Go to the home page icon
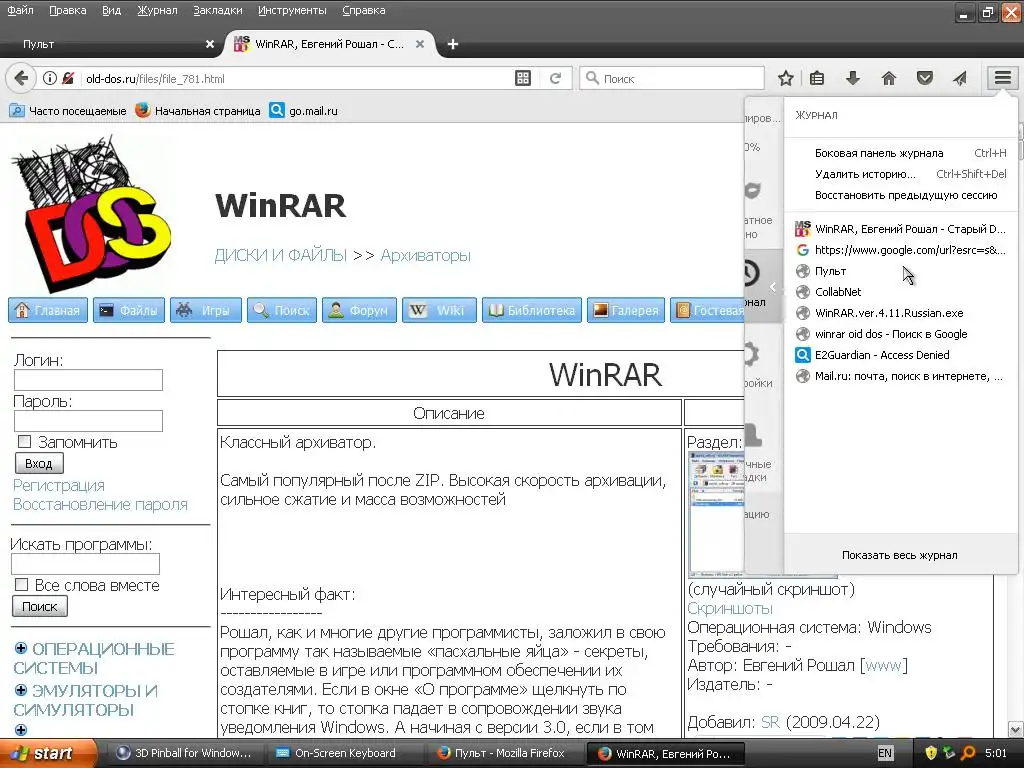The width and height of the screenshot is (1024, 768). point(888,78)
